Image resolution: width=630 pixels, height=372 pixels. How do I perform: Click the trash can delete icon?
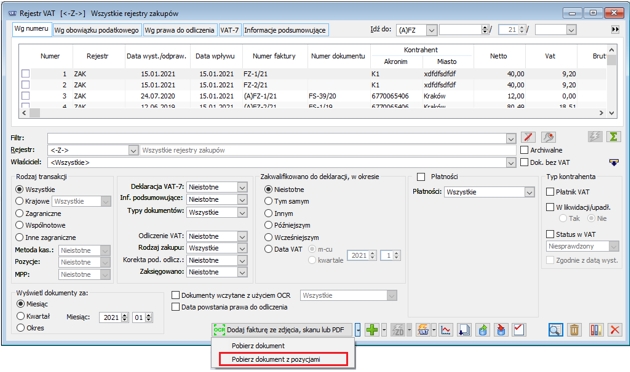click(574, 330)
